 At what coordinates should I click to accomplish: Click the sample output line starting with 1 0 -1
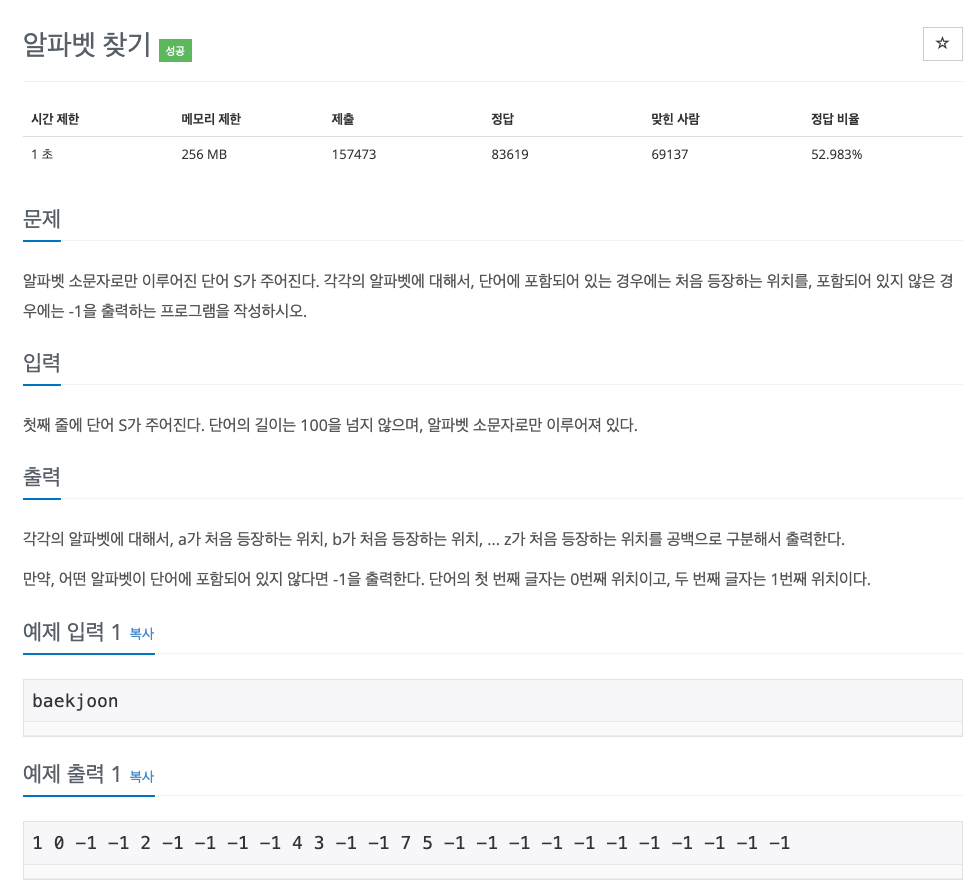pos(411,843)
